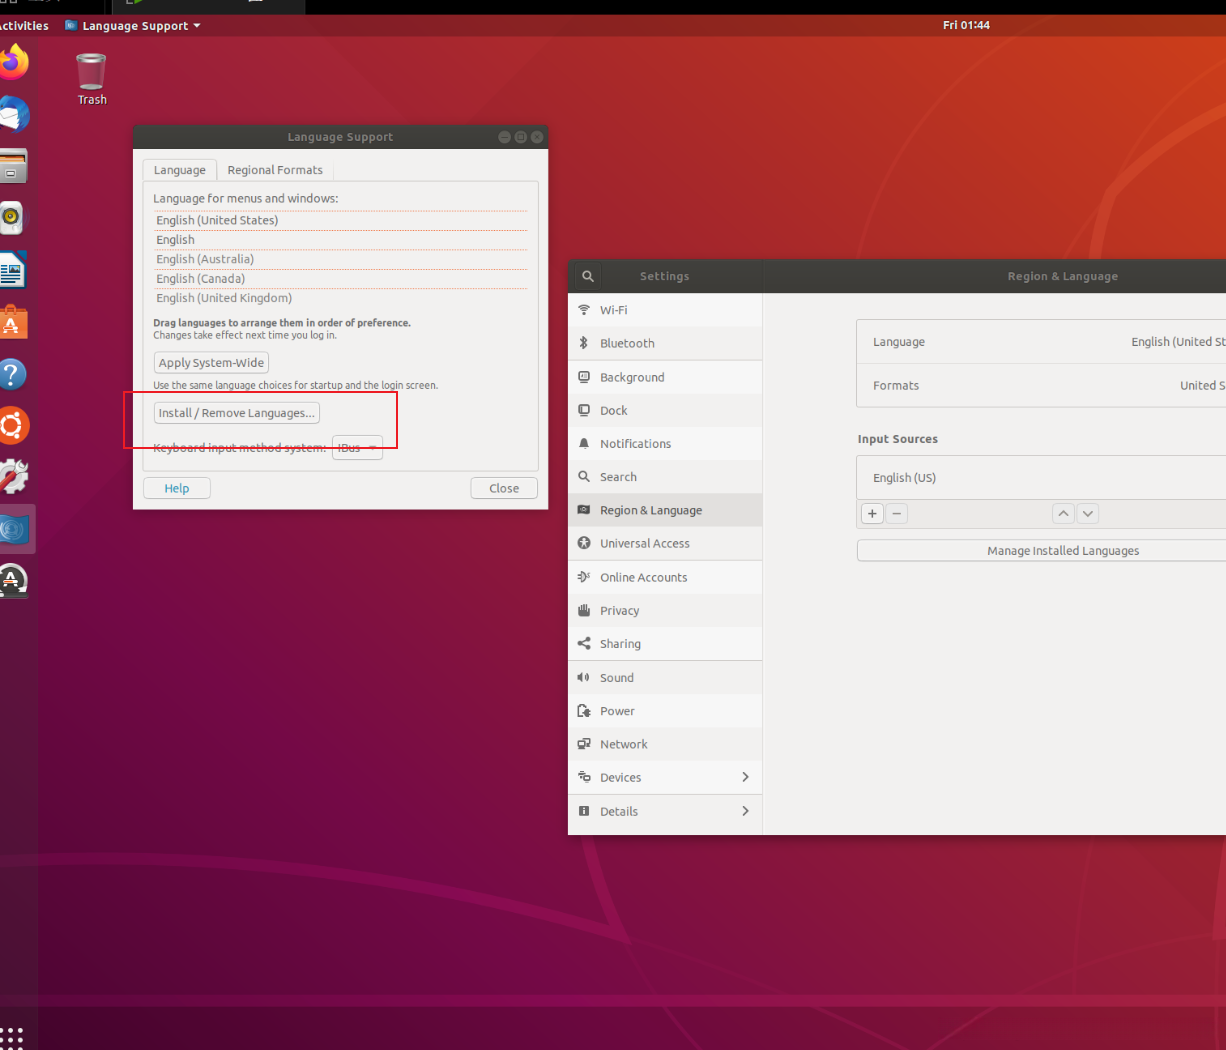
Task: Select plain English in language list
Action: [340, 240]
